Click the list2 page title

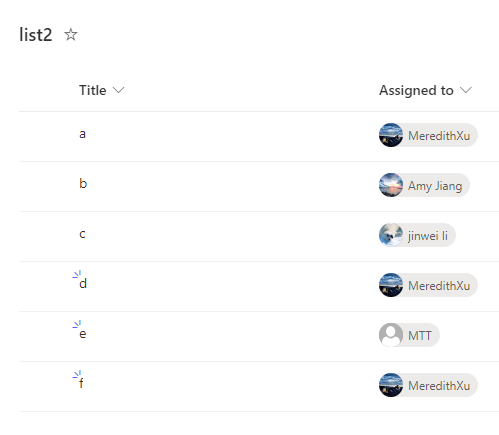(36, 35)
